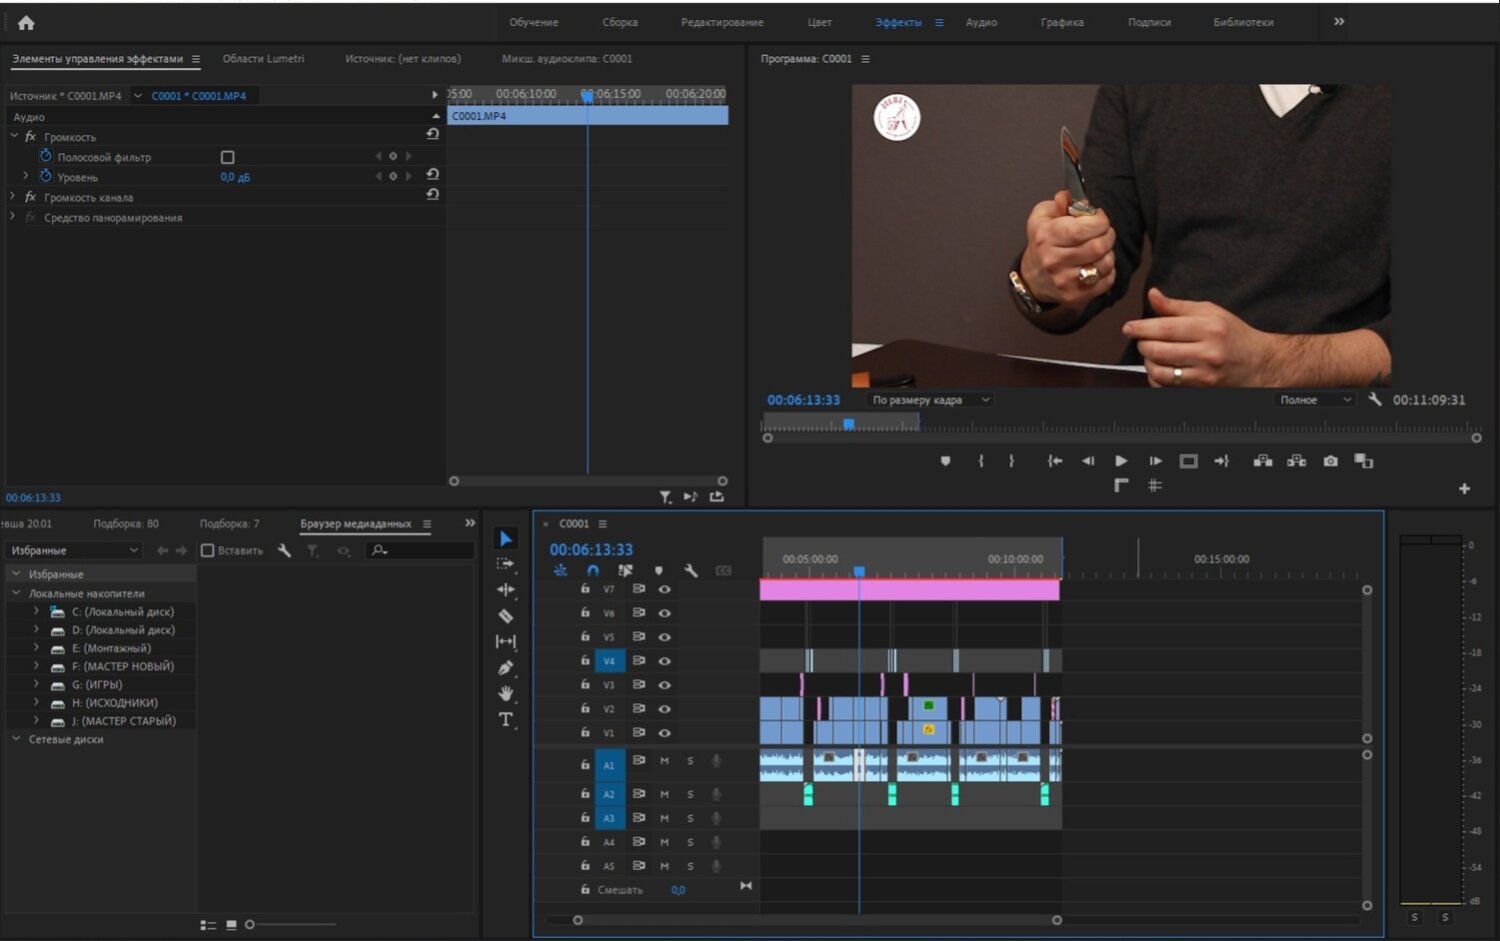The image size is (1500, 941).
Task: Open the Home screen icon
Action: click(26, 22)
